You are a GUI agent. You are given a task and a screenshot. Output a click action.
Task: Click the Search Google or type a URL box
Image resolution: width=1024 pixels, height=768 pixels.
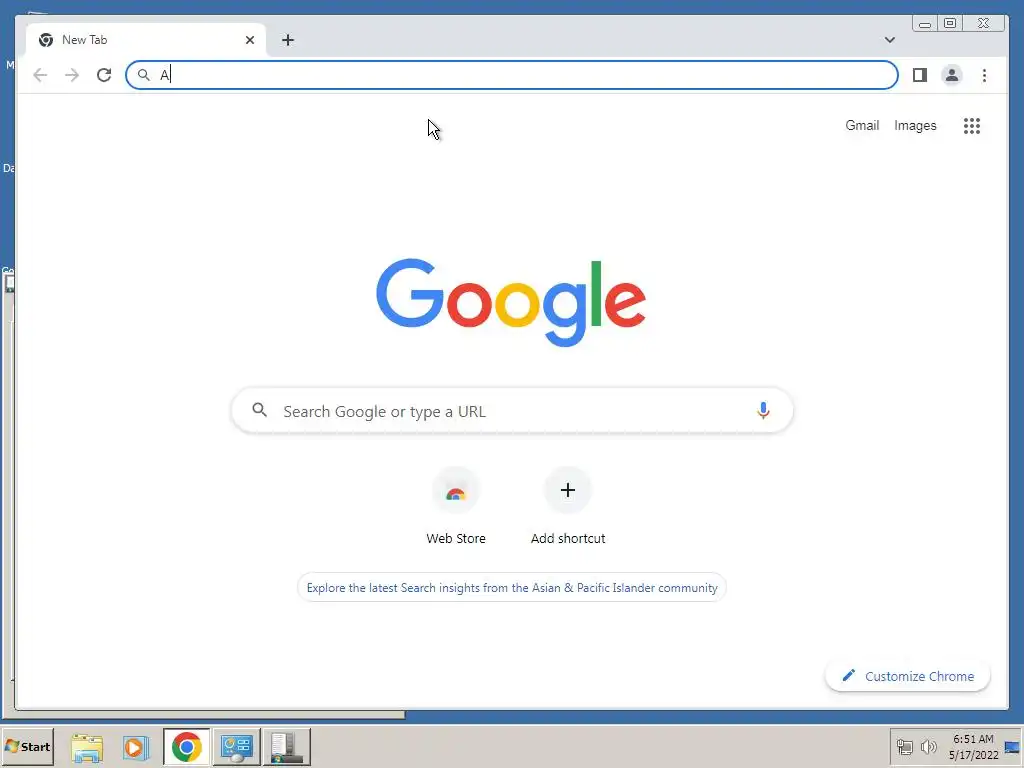[512, 411]
